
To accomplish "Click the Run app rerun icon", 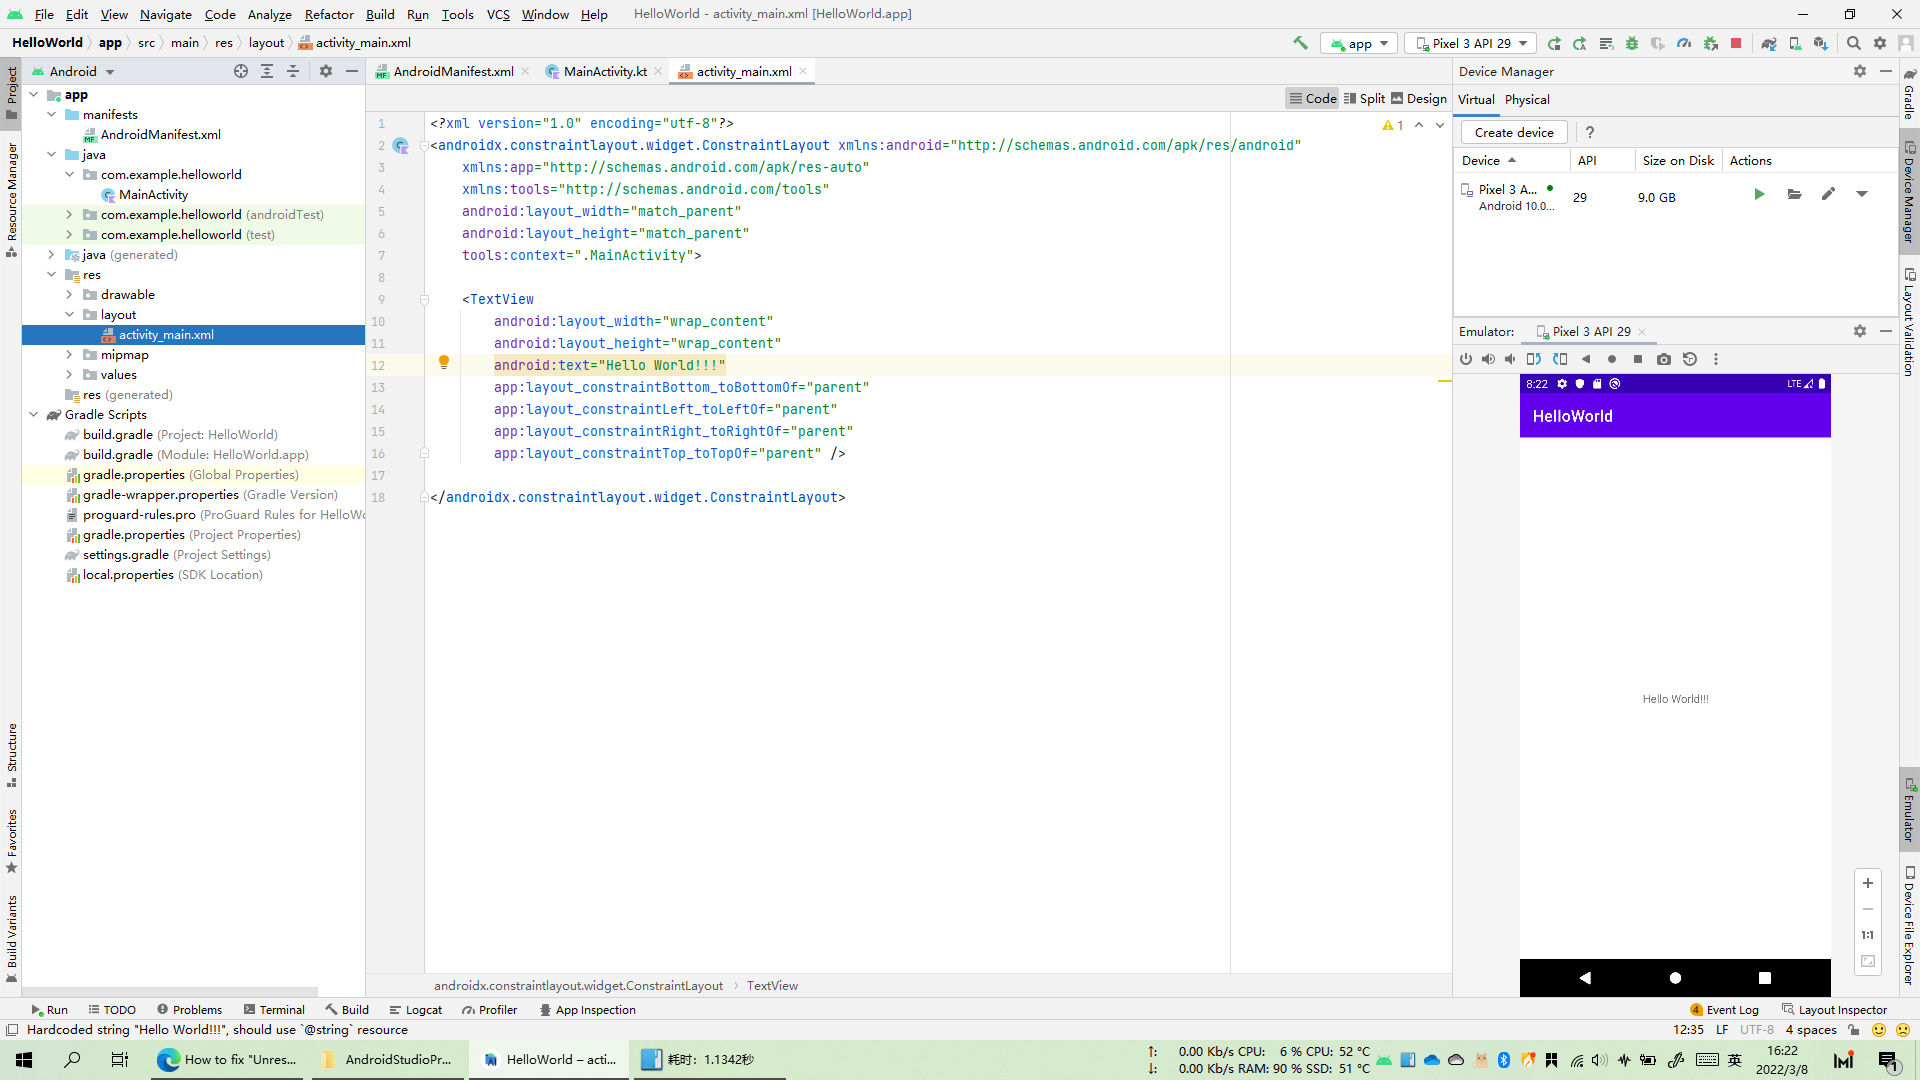I will (x=1554, y=43).
